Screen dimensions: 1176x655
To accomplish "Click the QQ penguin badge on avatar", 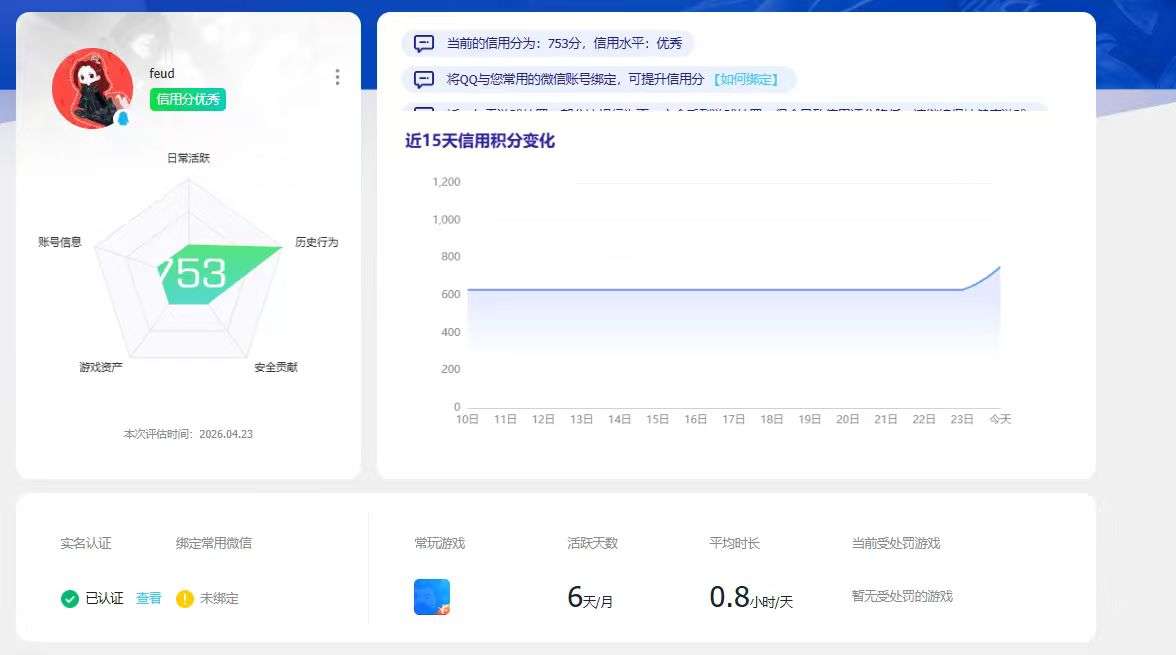I will point(123,118).
